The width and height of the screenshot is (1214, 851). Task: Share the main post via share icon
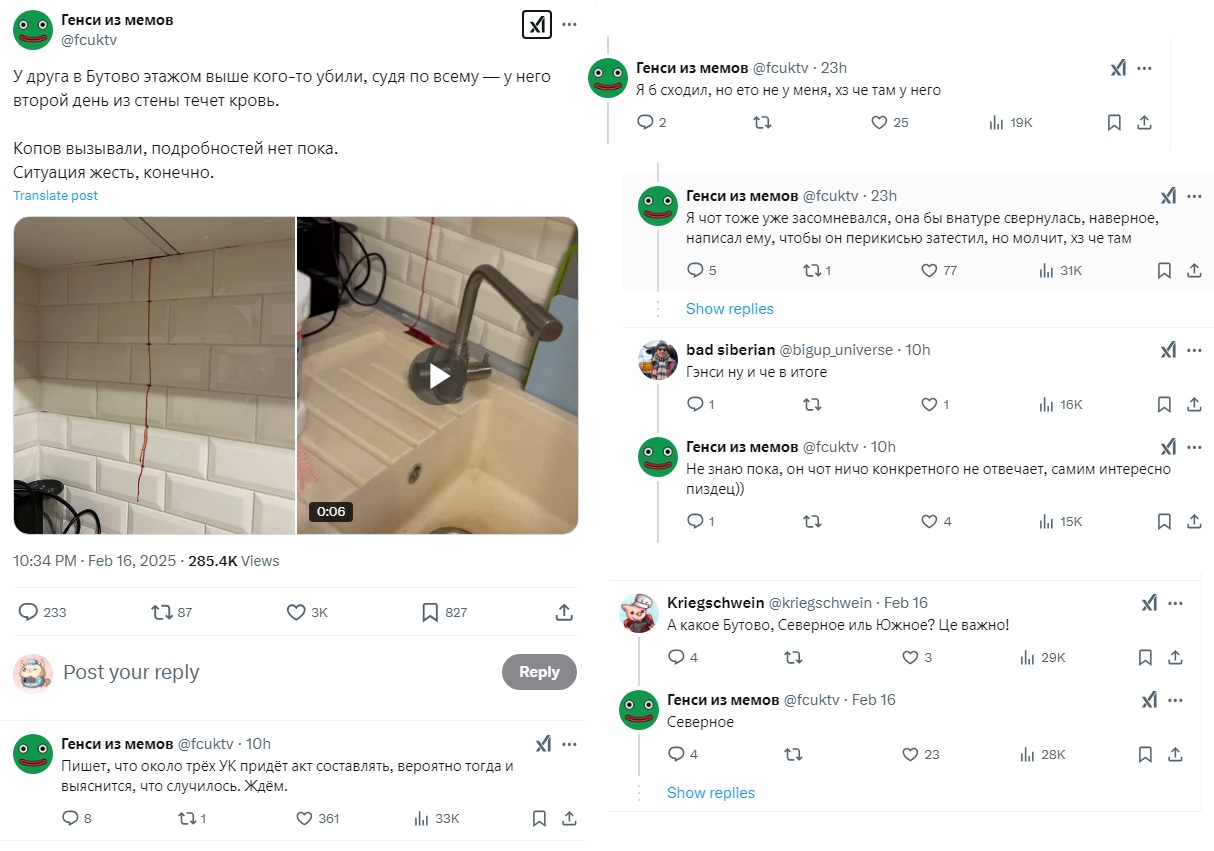tap(563, 612)
